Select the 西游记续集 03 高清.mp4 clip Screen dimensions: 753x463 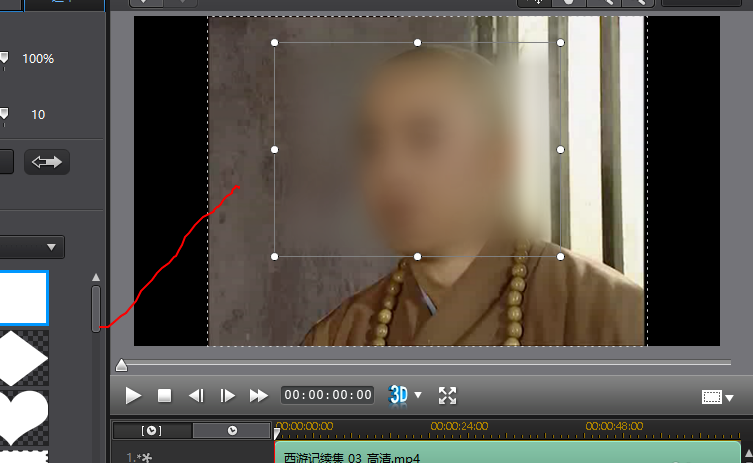tap(507, 452)
